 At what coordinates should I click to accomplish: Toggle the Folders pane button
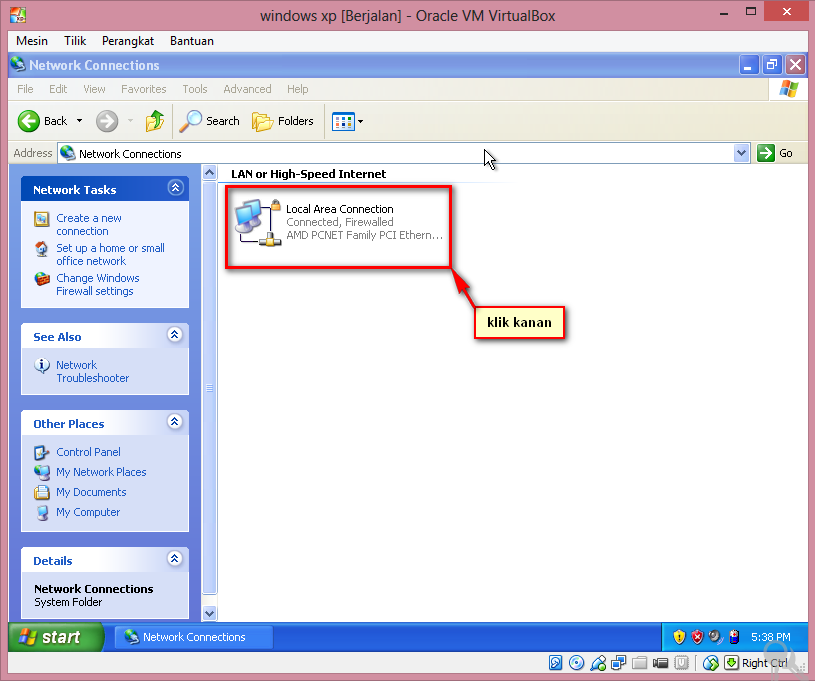[x=283, y=121]
